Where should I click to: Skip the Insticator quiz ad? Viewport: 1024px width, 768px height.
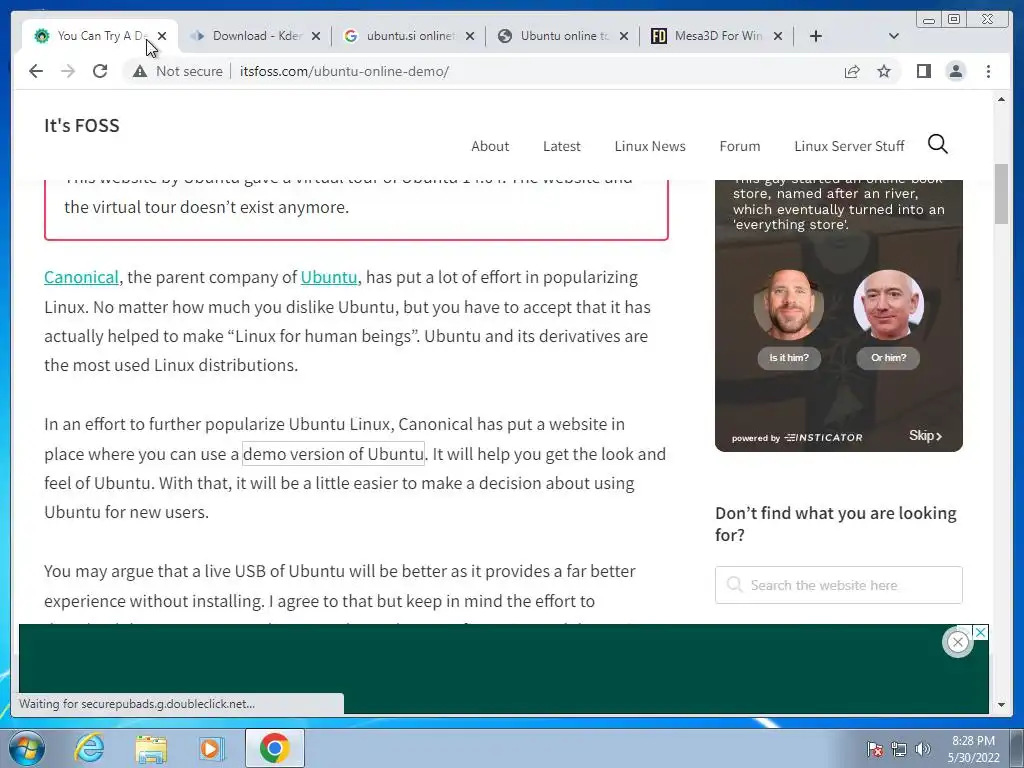point(925,436)
